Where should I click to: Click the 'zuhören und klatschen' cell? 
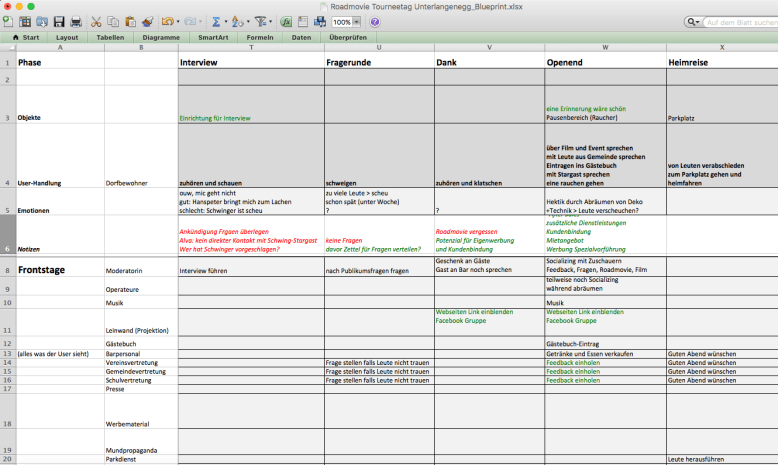[x=489, y=155]
